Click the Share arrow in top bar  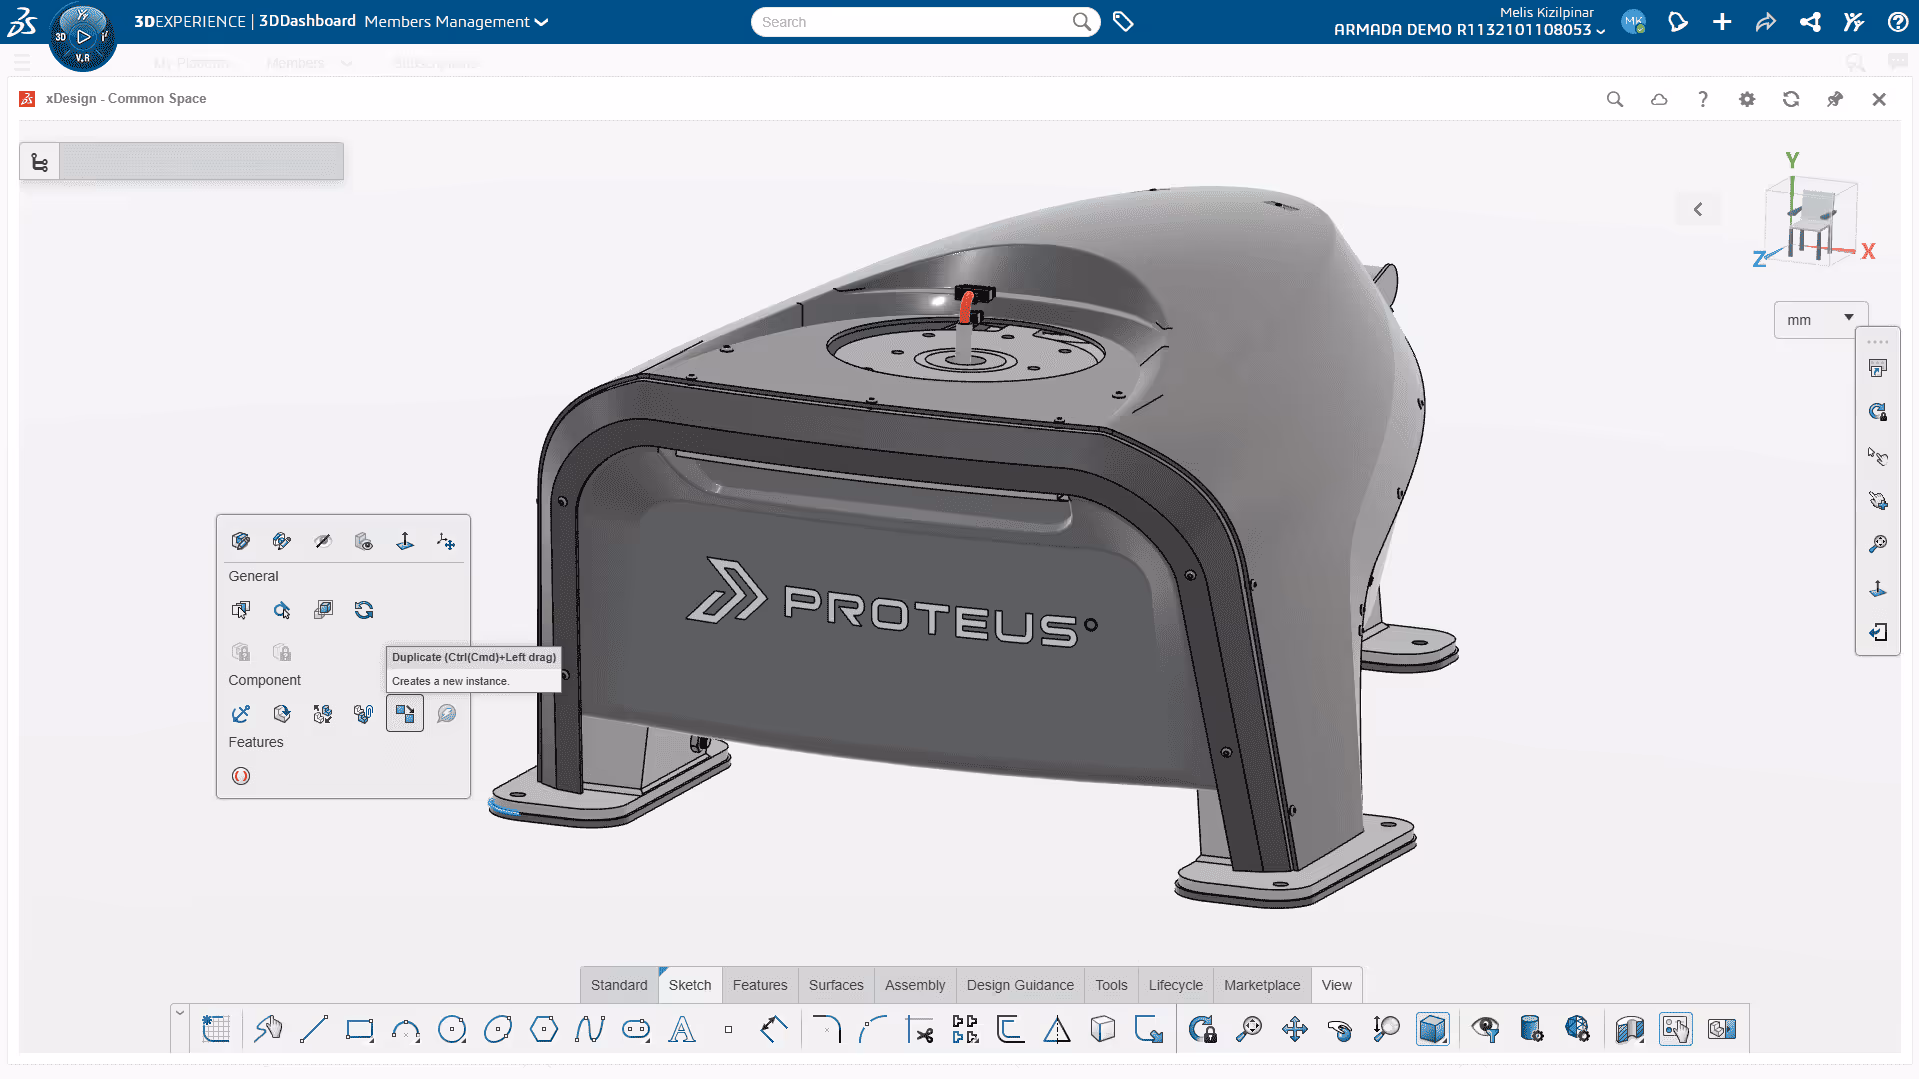pos(1766,22)
